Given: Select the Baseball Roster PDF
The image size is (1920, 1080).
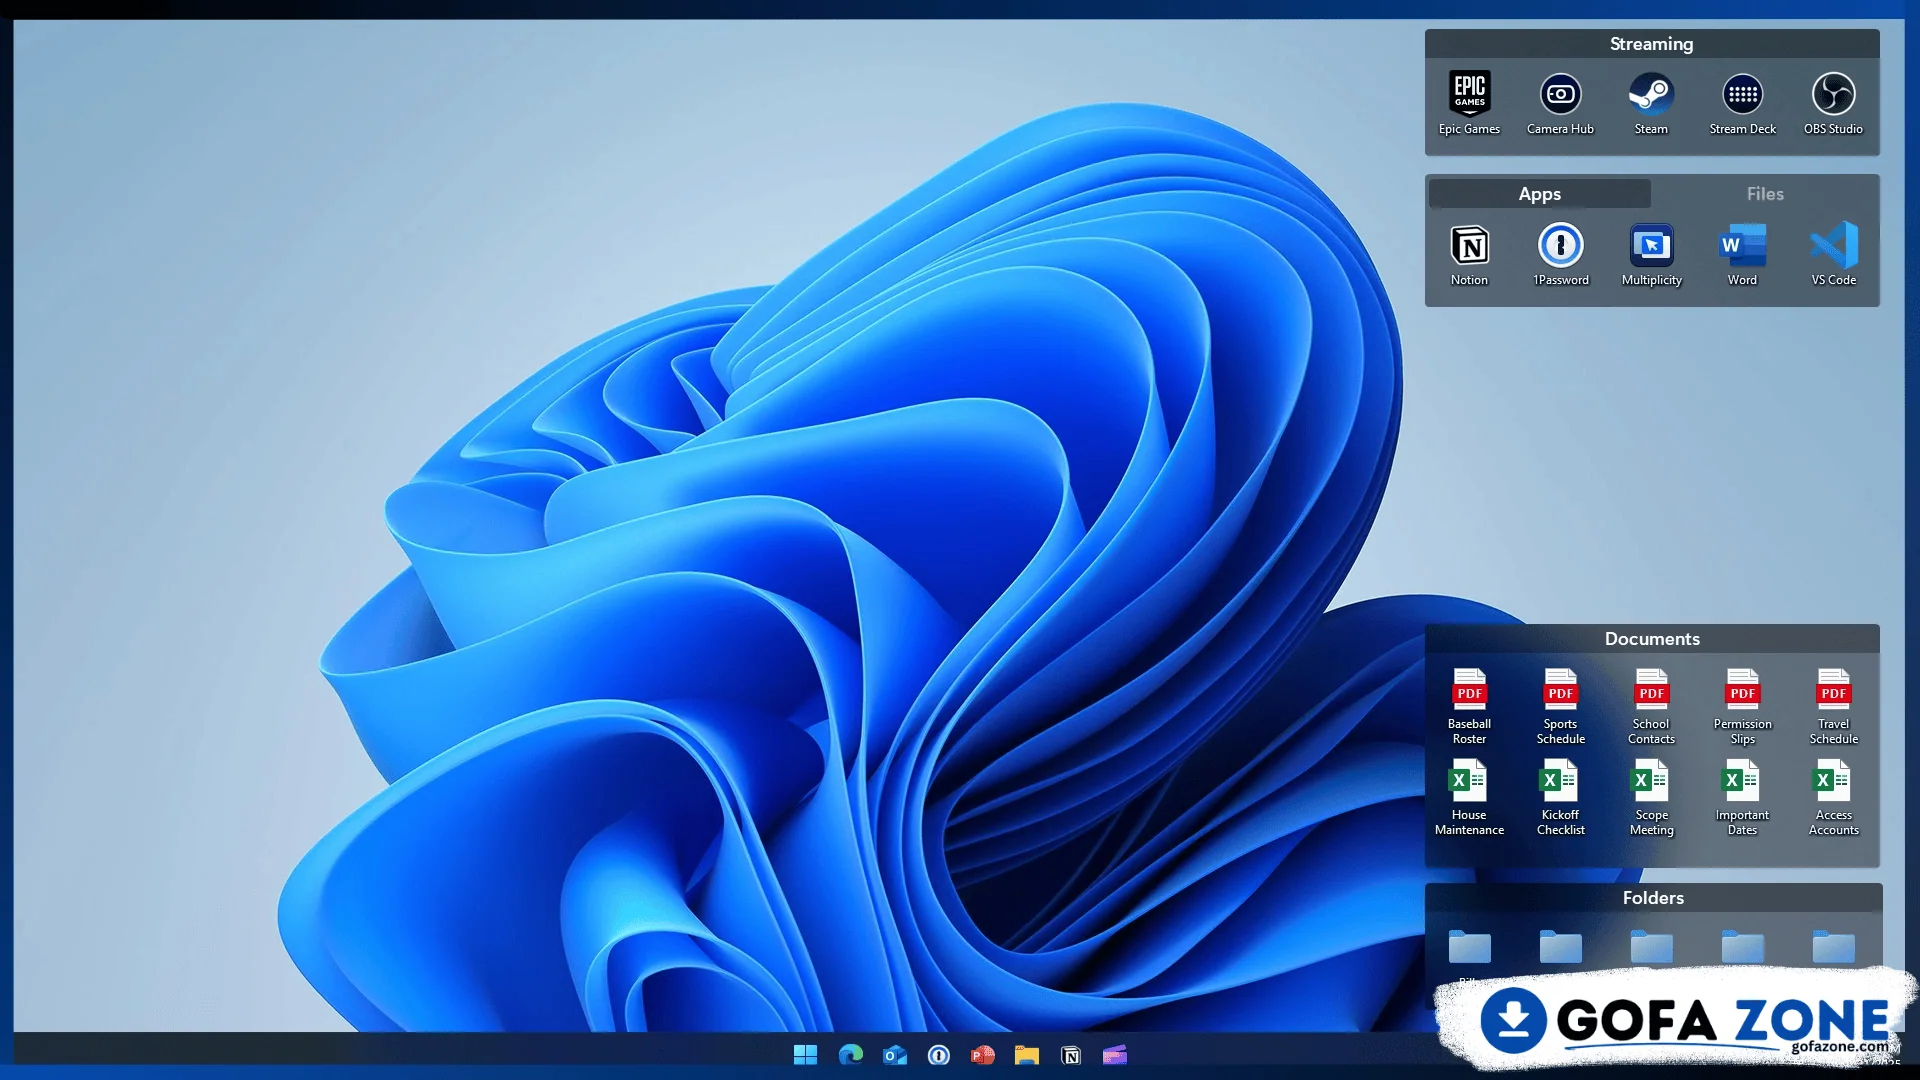Looking at the screenshot, I should point(1469,706).
